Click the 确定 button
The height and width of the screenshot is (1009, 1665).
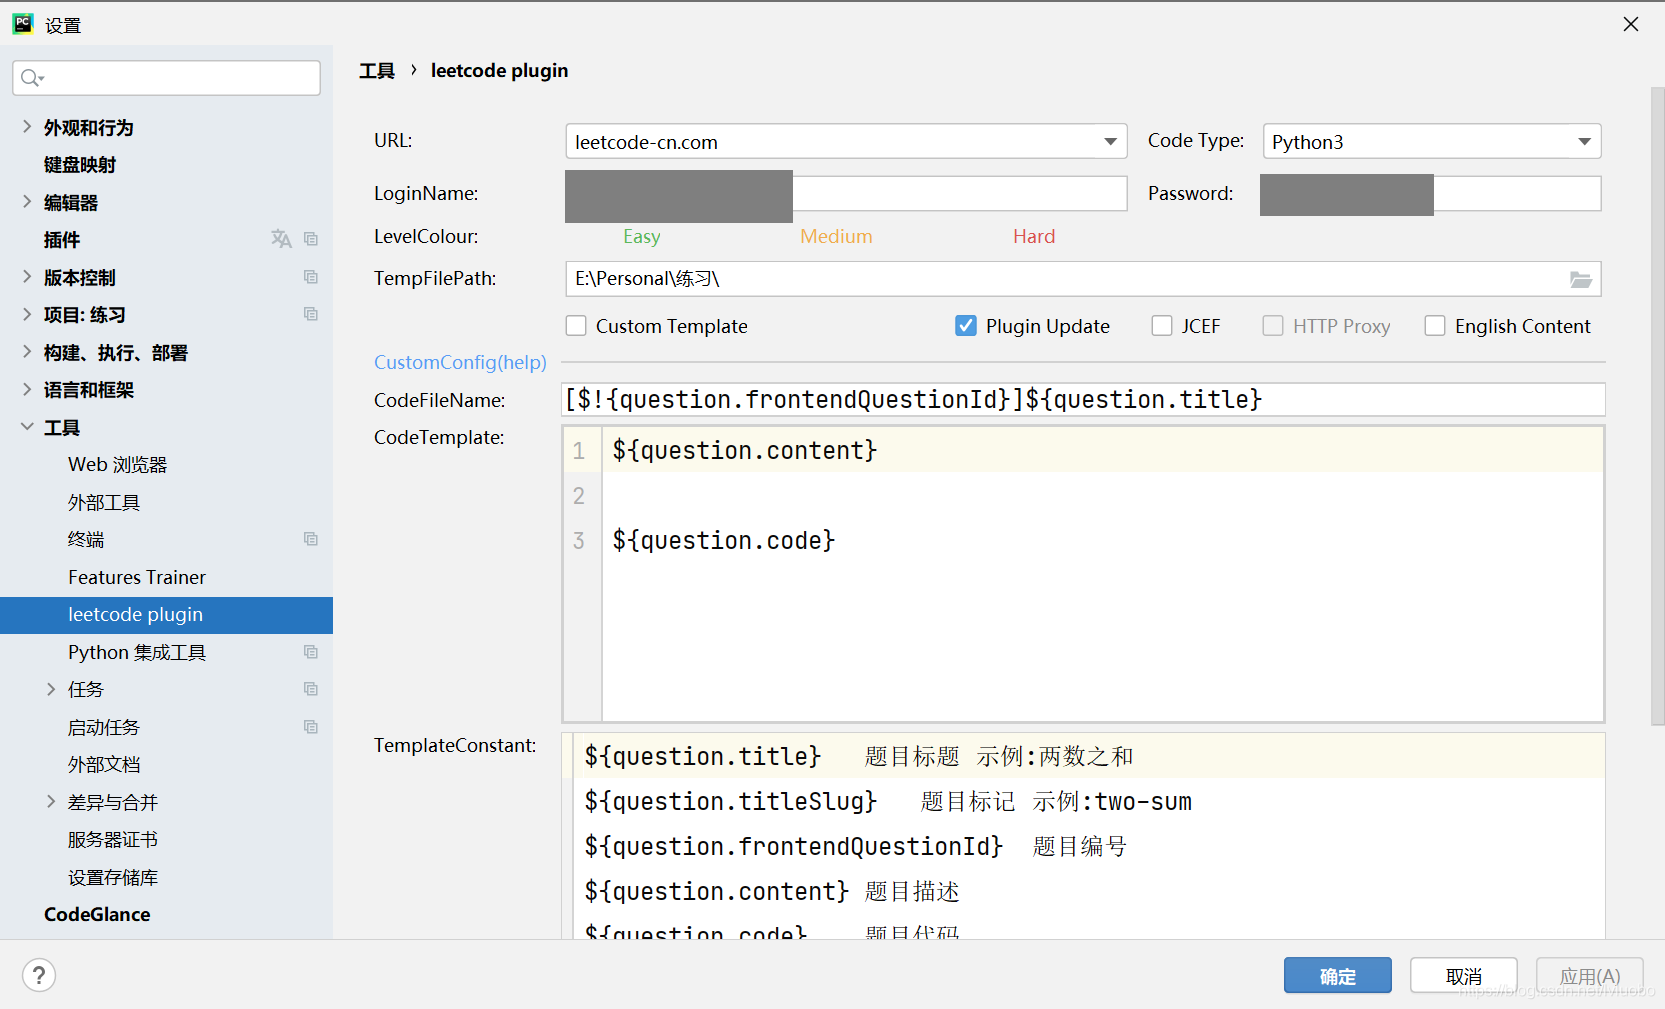click(x=1338, y=975)
